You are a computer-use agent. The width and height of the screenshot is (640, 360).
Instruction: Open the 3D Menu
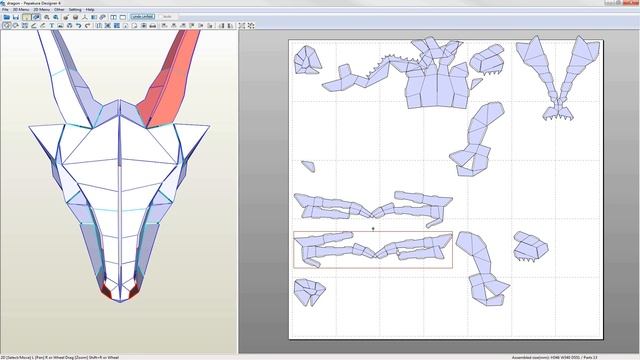pos(21,9)
